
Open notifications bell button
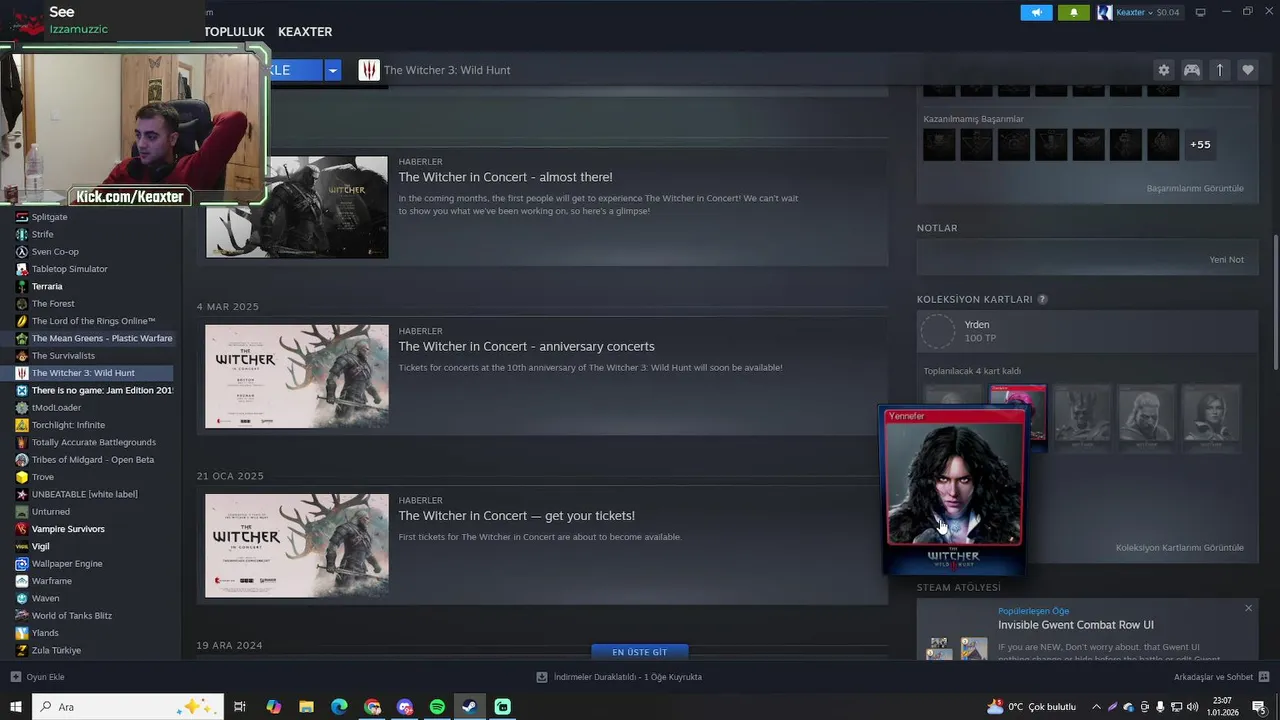pyautogui.click(x=1074, y=12)
